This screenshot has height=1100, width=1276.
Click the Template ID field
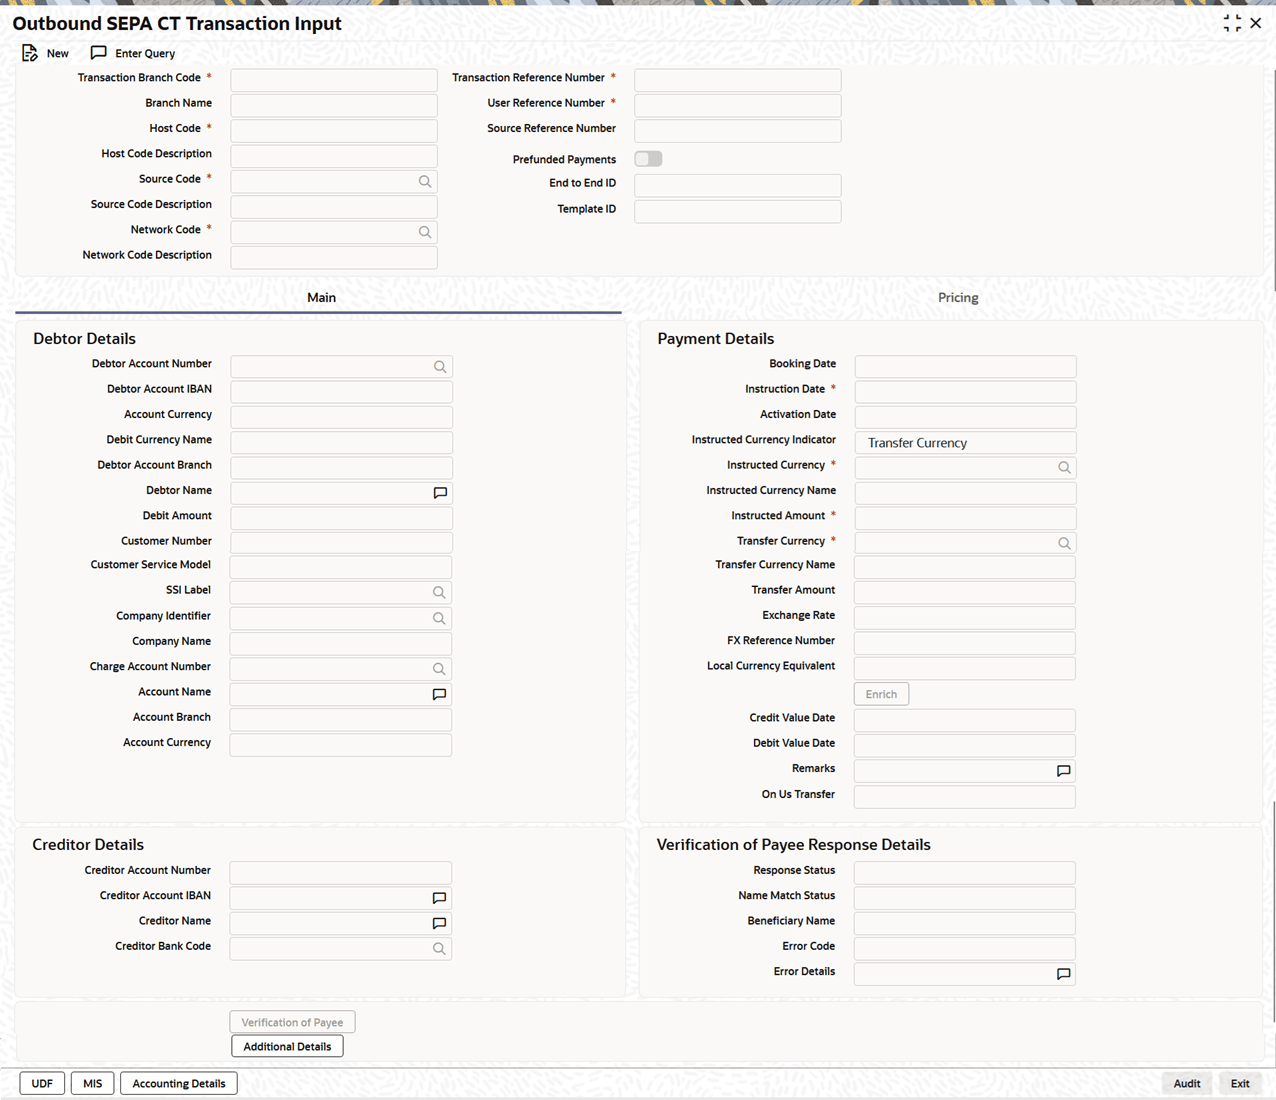[x=738, y=211]
